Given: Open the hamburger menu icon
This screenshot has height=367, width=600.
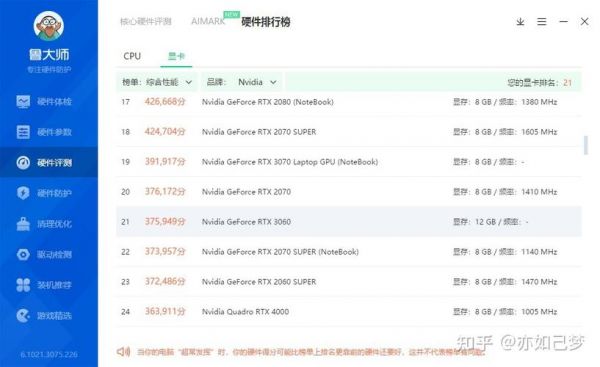Looking at the screenshot, I should (x=541, y=22).
